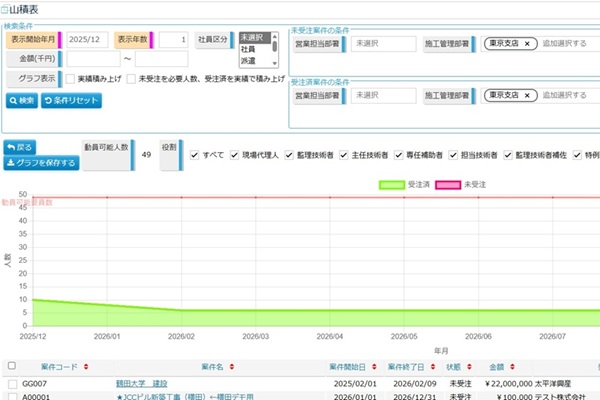
Task: Click the 検索 search button
Action: point(22,100)
